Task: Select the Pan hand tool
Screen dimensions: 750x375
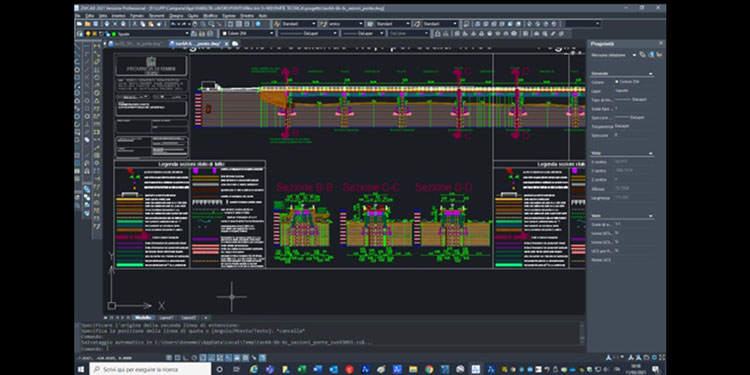Action: (x=194, y=23)
